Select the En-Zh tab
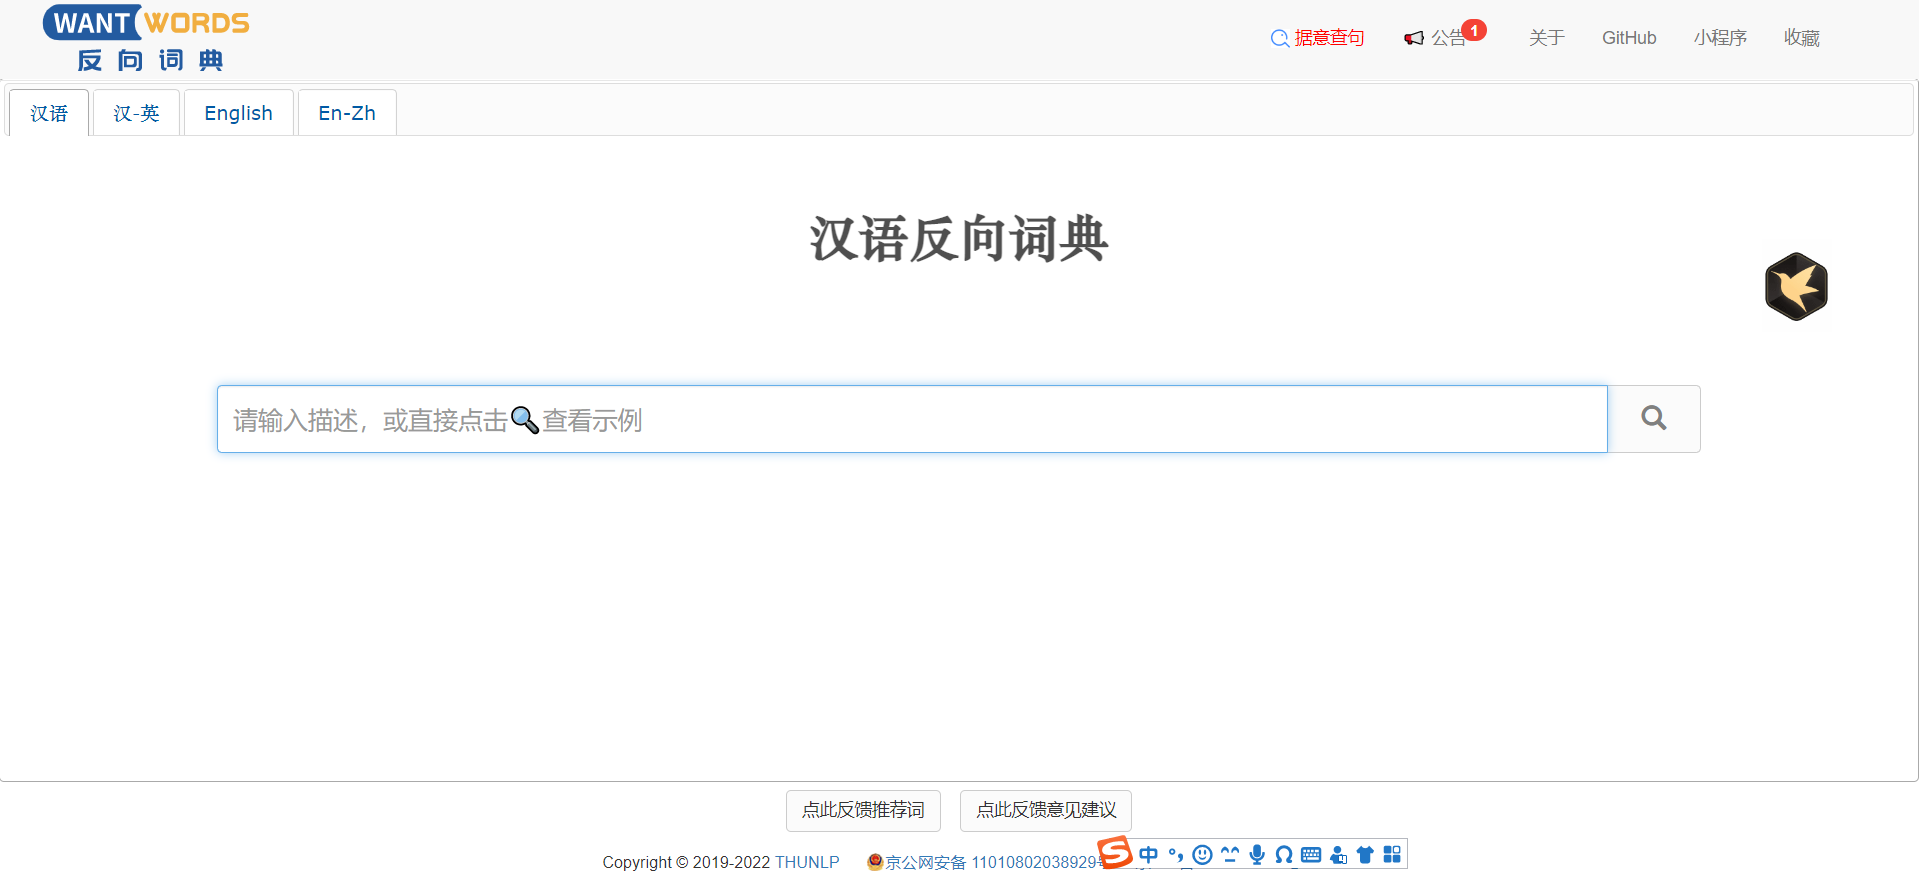The image size is (1919, 888). point(347,113)
